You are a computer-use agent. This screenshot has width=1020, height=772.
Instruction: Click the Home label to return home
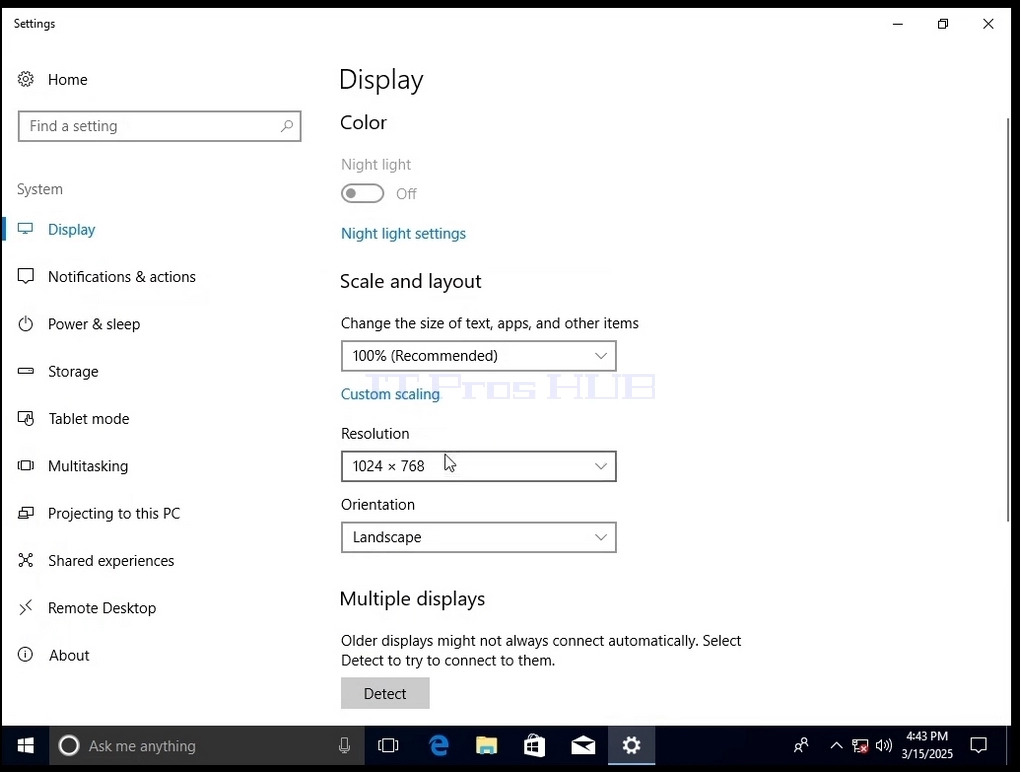tap(68, 79)
